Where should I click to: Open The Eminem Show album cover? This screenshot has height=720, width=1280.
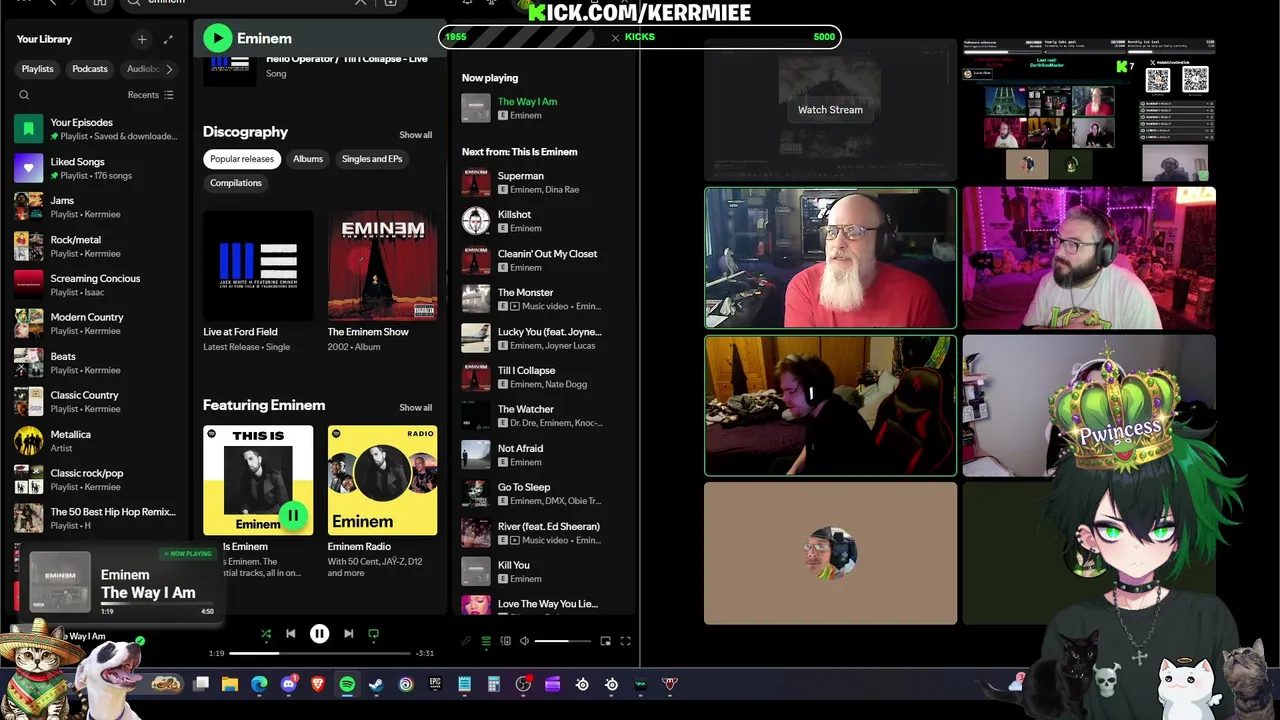[x=383, y=265]
